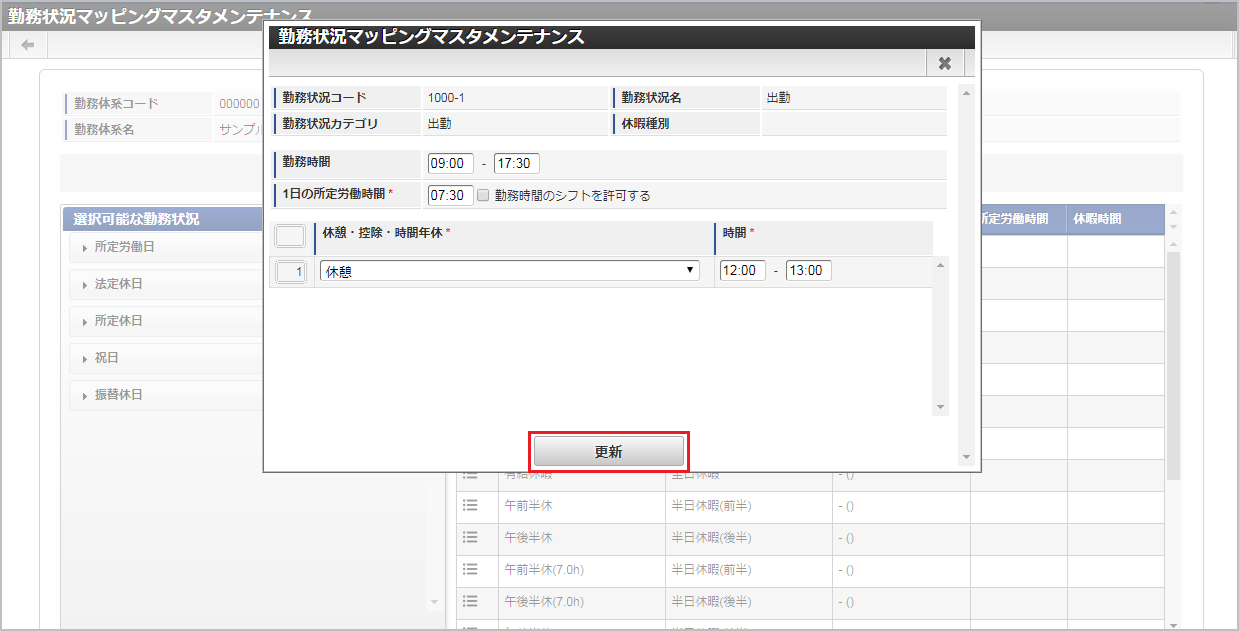
Task: Enable 勤務時間のシフトを許可する checkbox
Action: [483, 196]
